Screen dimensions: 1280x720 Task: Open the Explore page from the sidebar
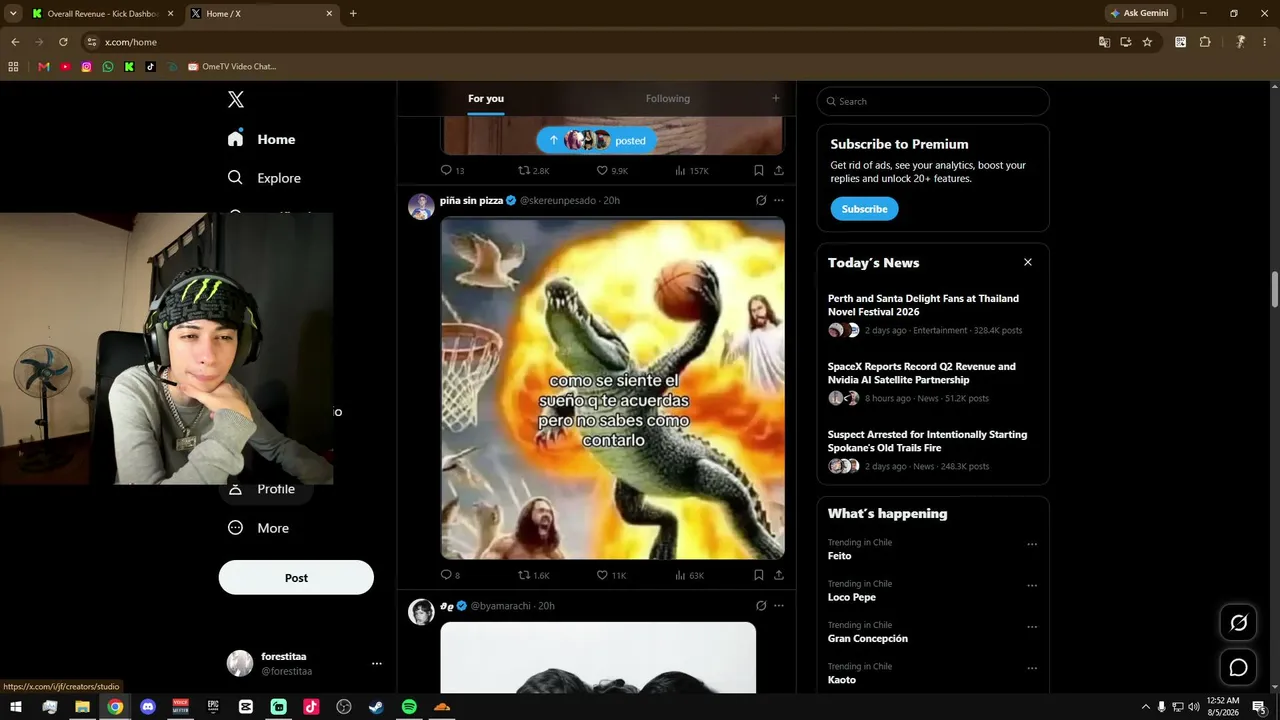coord(264,178)
